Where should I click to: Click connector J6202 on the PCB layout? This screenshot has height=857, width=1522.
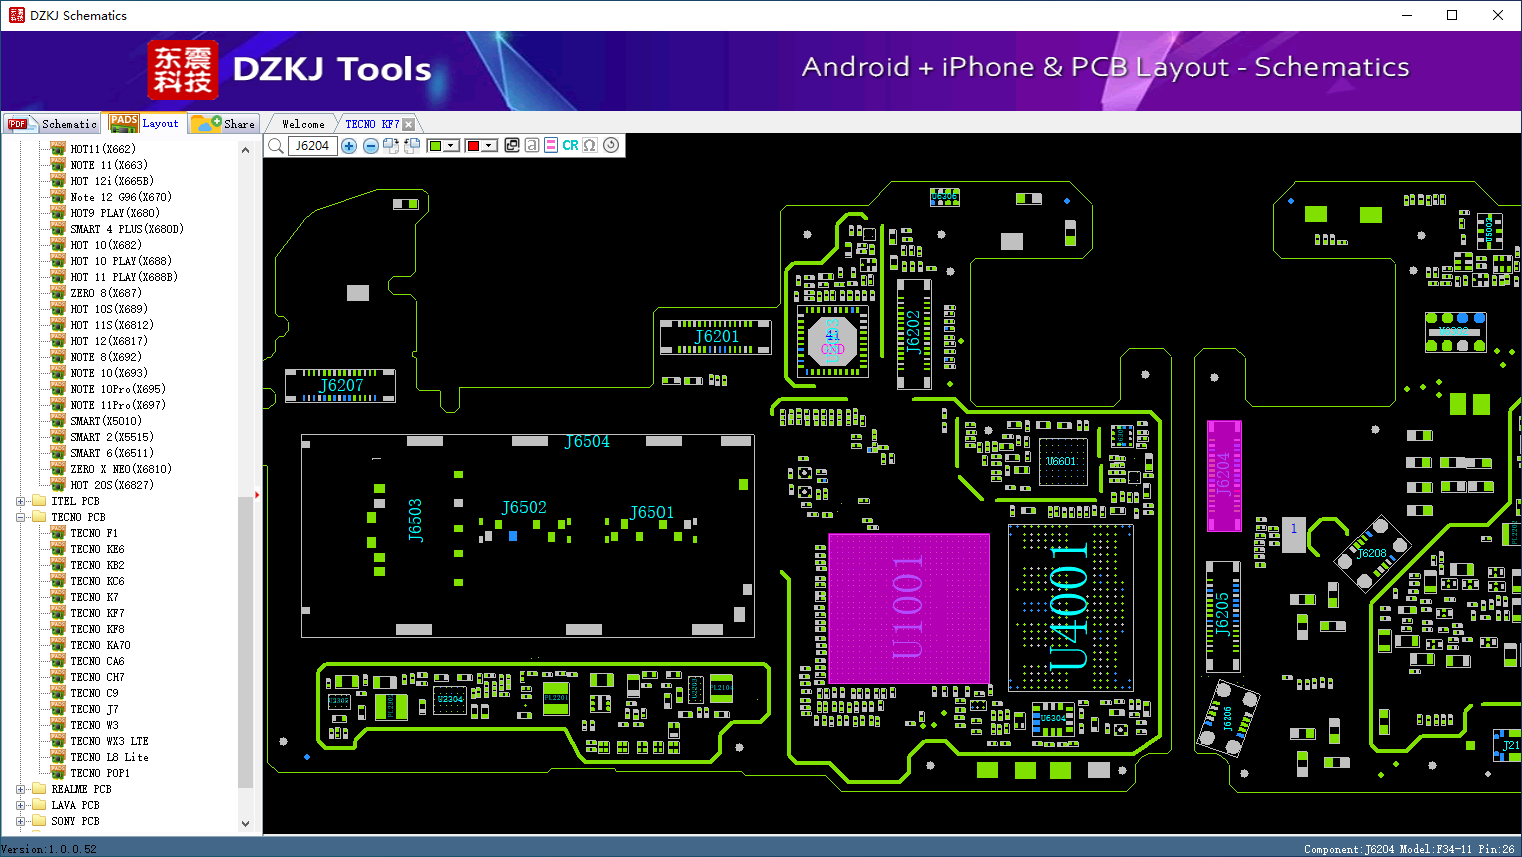(914, 334)
